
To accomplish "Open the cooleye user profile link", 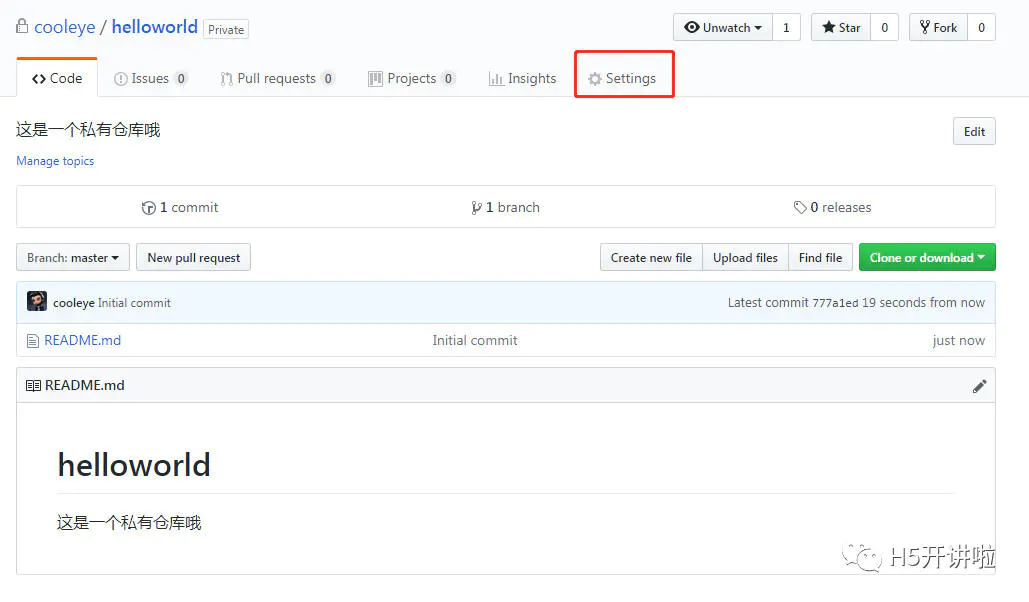I will [64, 27].
